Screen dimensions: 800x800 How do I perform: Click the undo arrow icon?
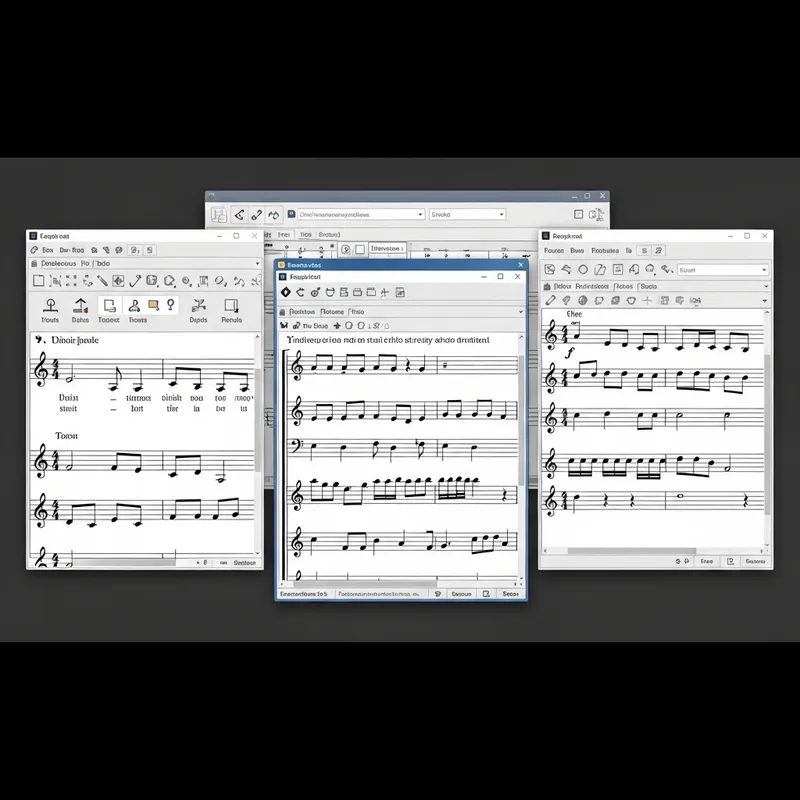299,293
